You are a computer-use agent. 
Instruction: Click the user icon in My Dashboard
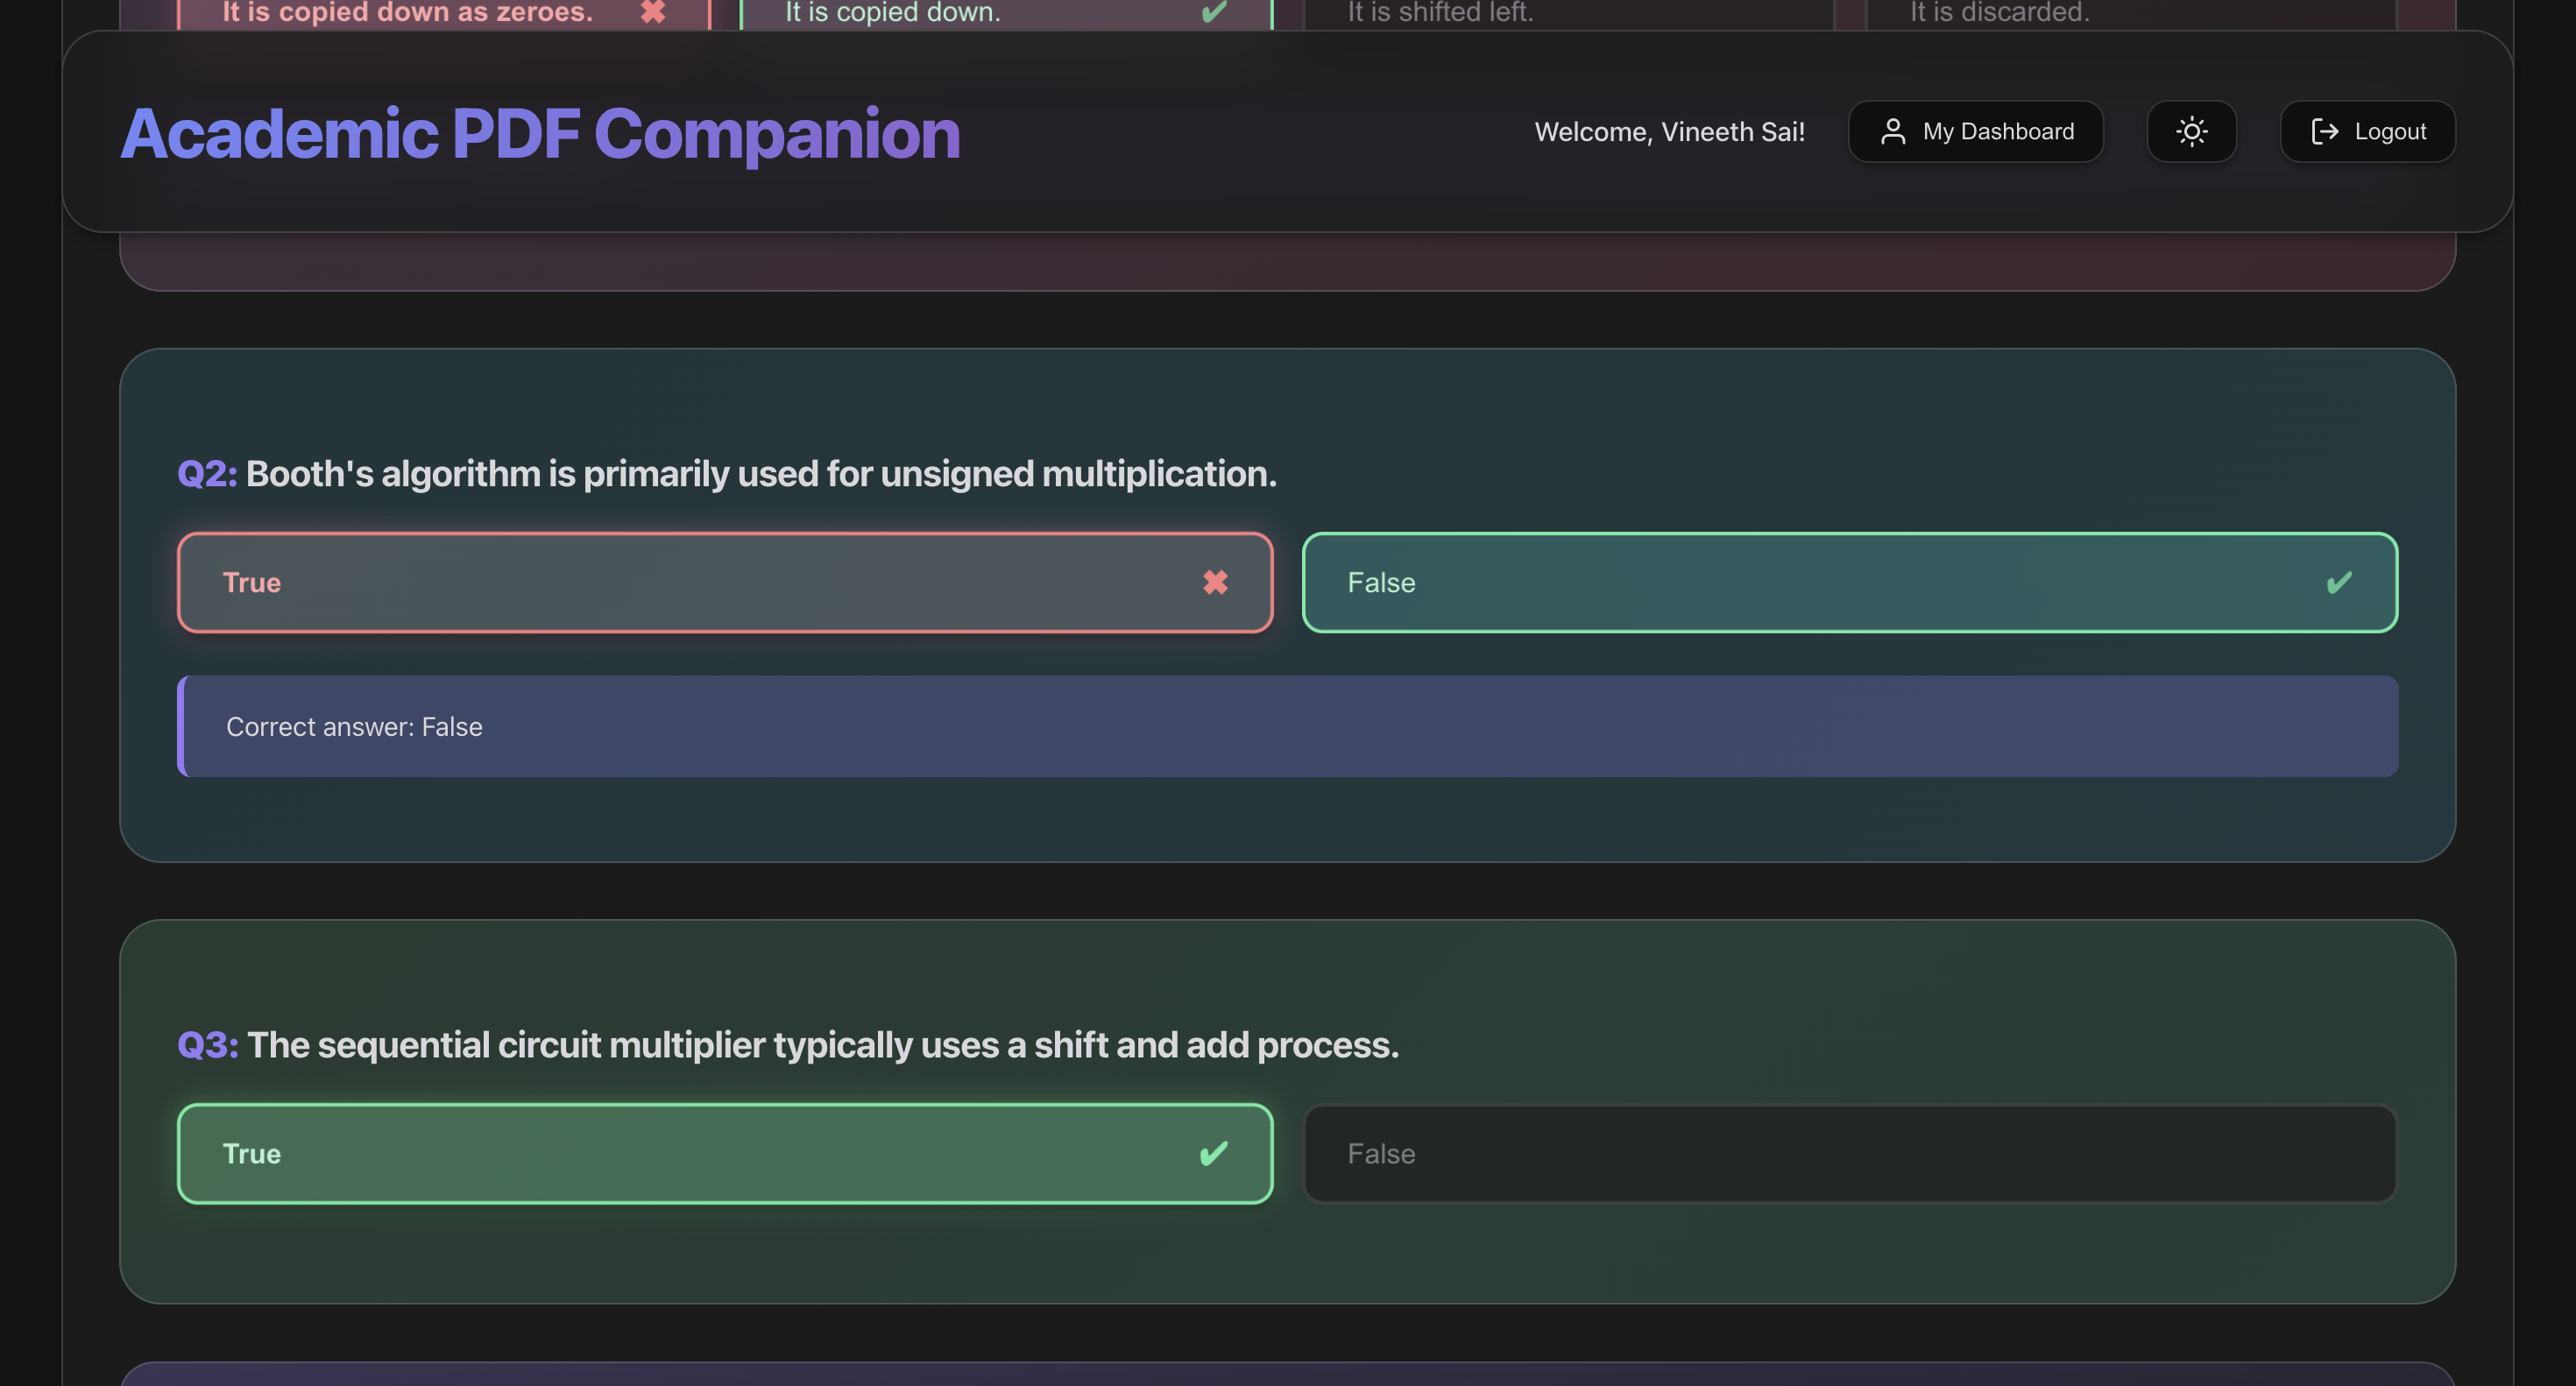coord(1892,131)
